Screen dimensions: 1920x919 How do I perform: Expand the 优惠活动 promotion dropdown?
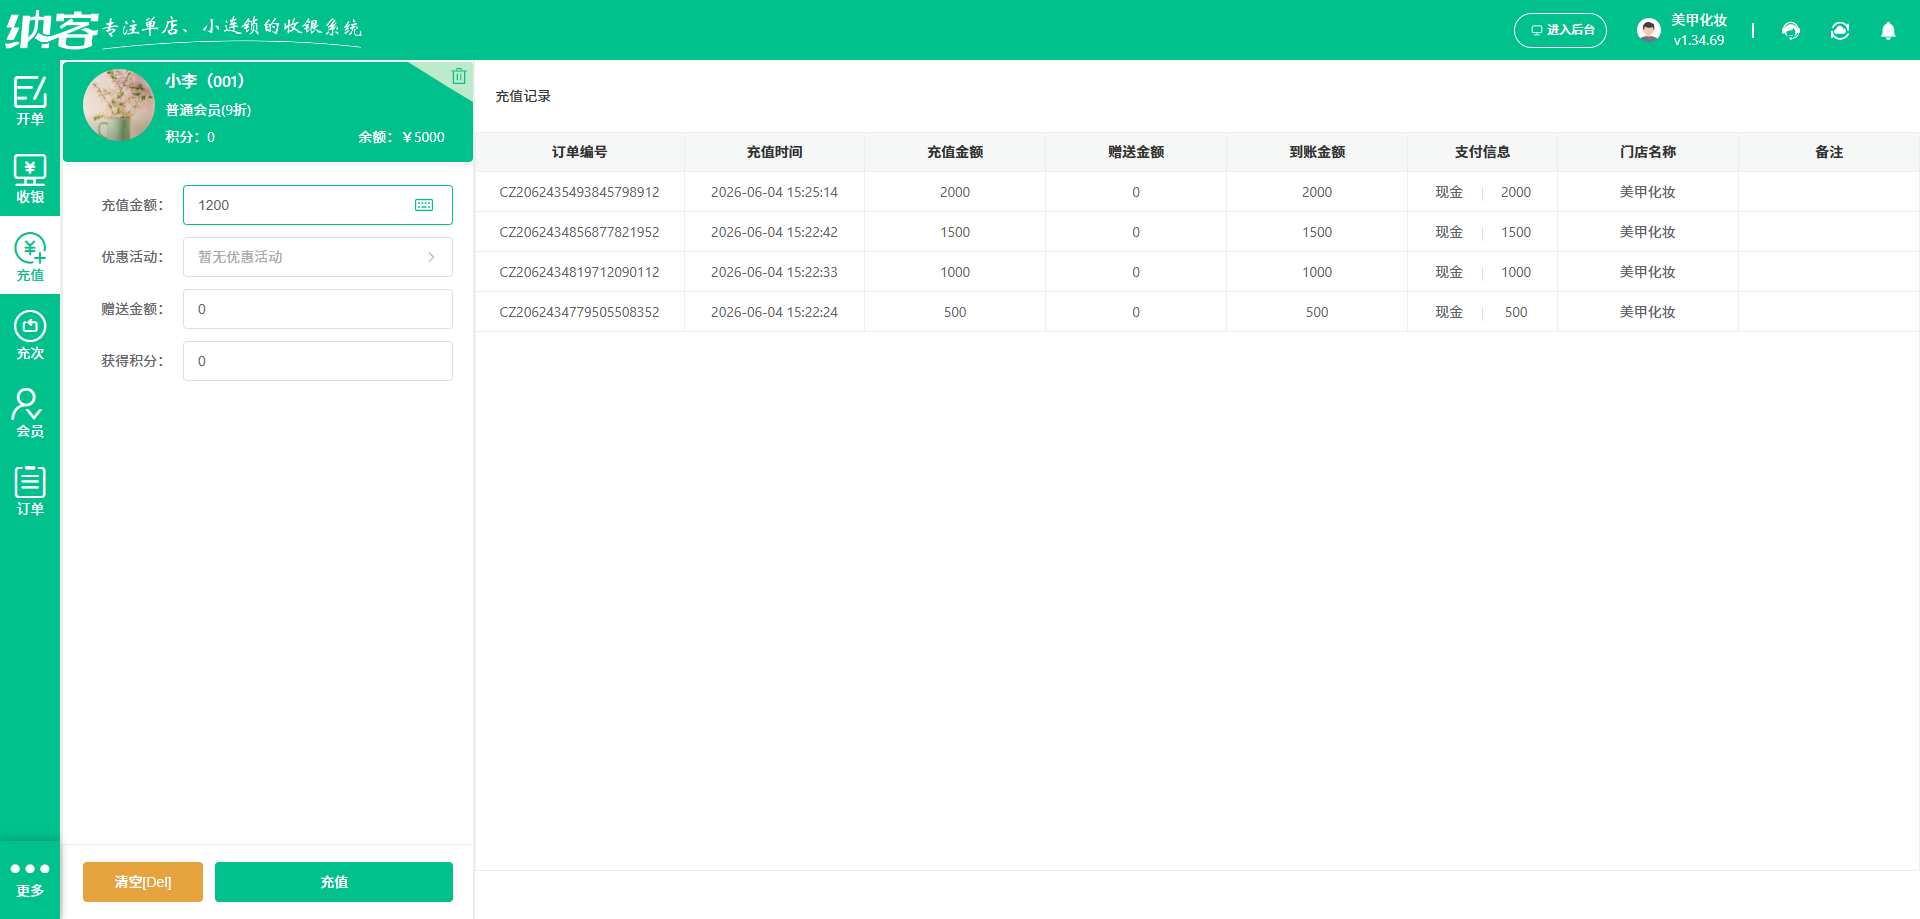318,257
